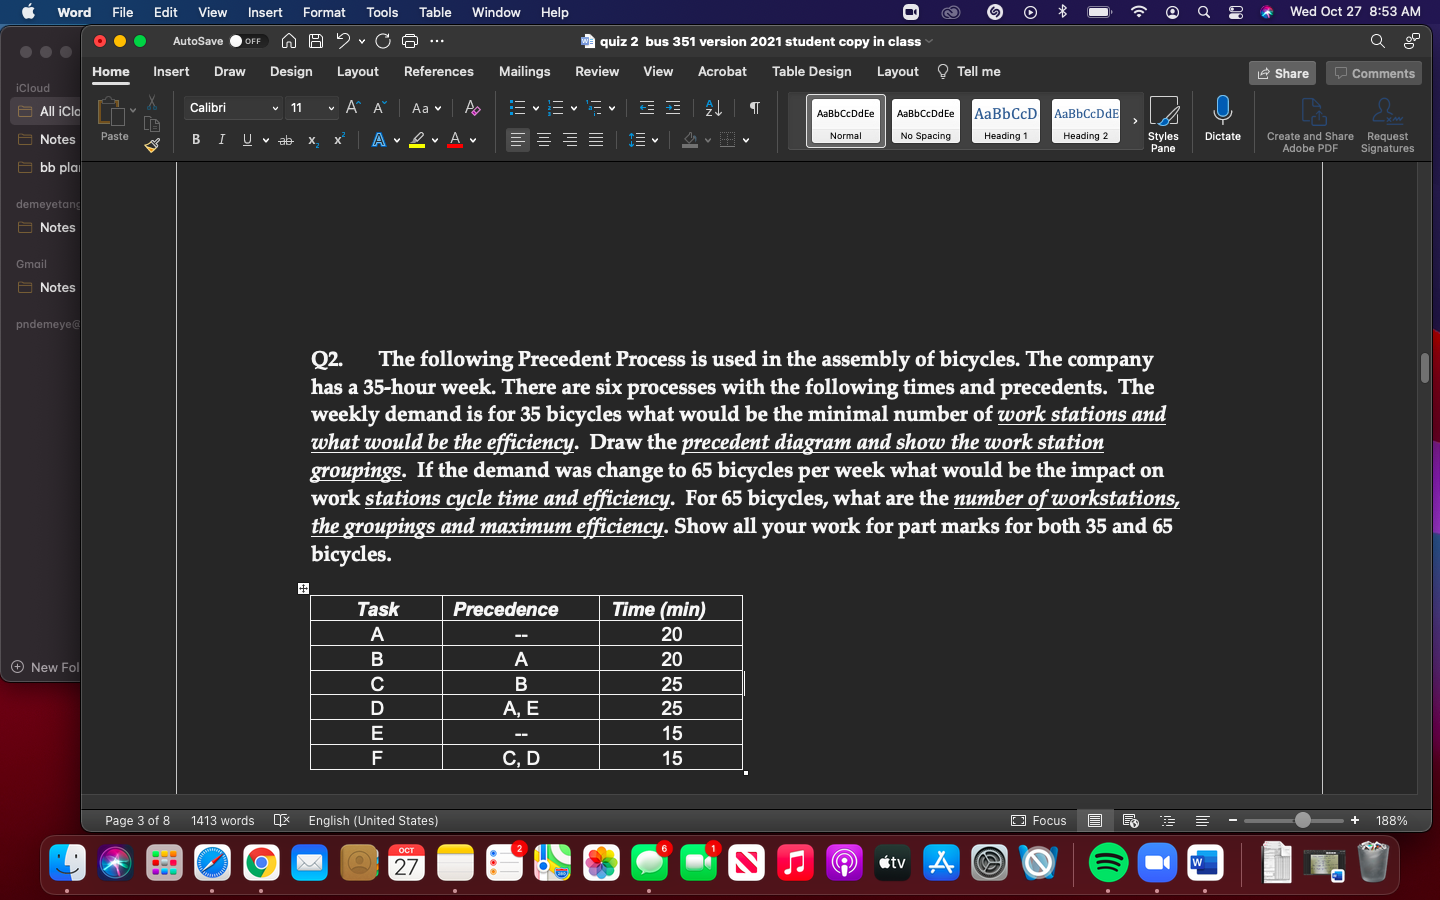Toggle bold formatting
This screenshot has height=900, width=1440.
(196, 140)
